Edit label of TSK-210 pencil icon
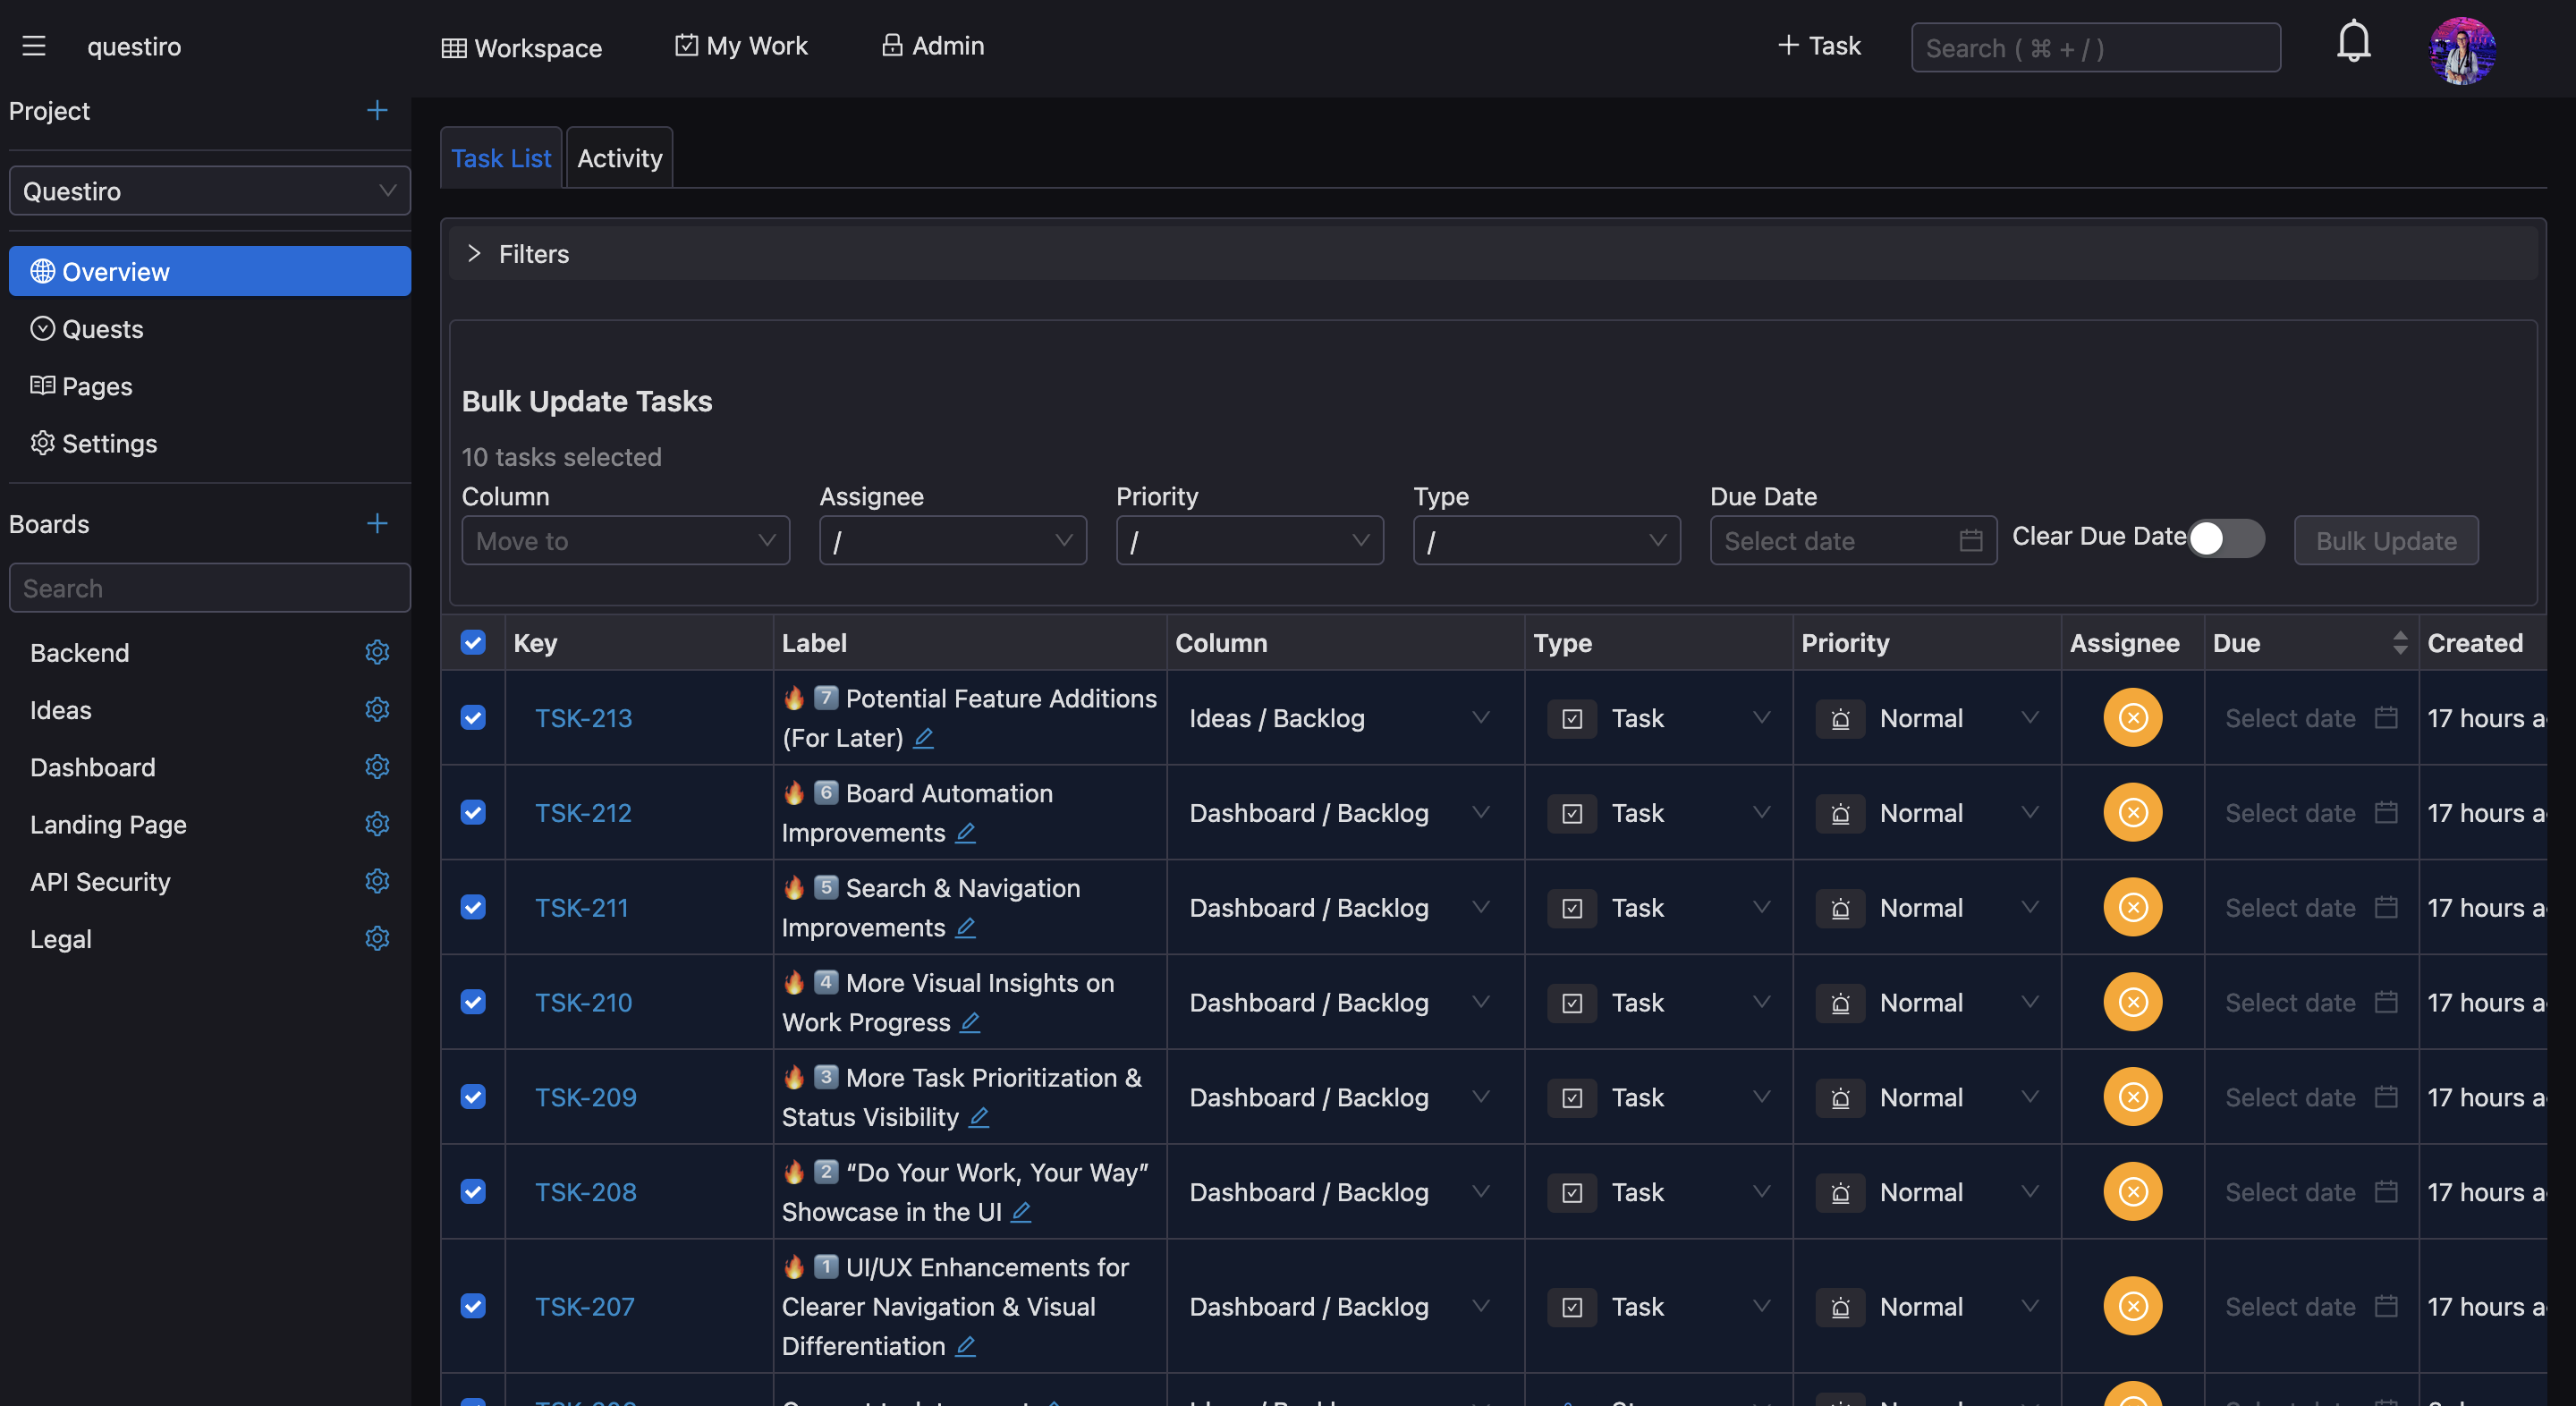Viewport: 2576px width, 1406px height. [970, 1022]
